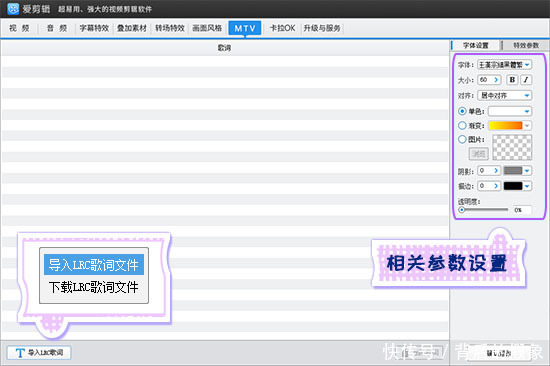This screenshot has width=550, height=366.
Task: Click the orange gradient swatch
Action: click(505, 125)
